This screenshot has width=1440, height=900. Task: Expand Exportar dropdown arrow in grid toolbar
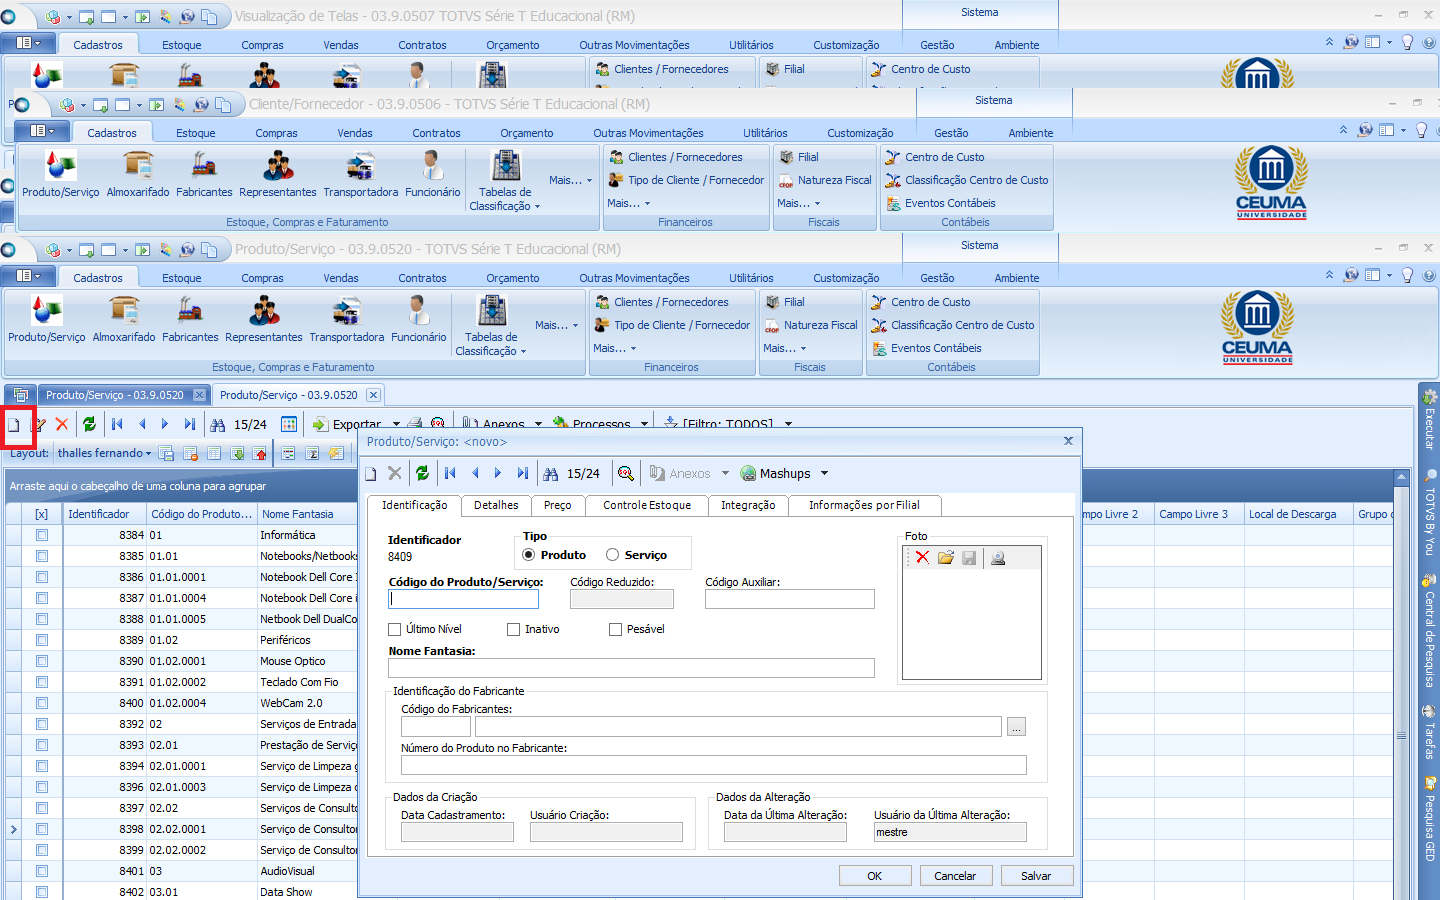pos(396,424)
